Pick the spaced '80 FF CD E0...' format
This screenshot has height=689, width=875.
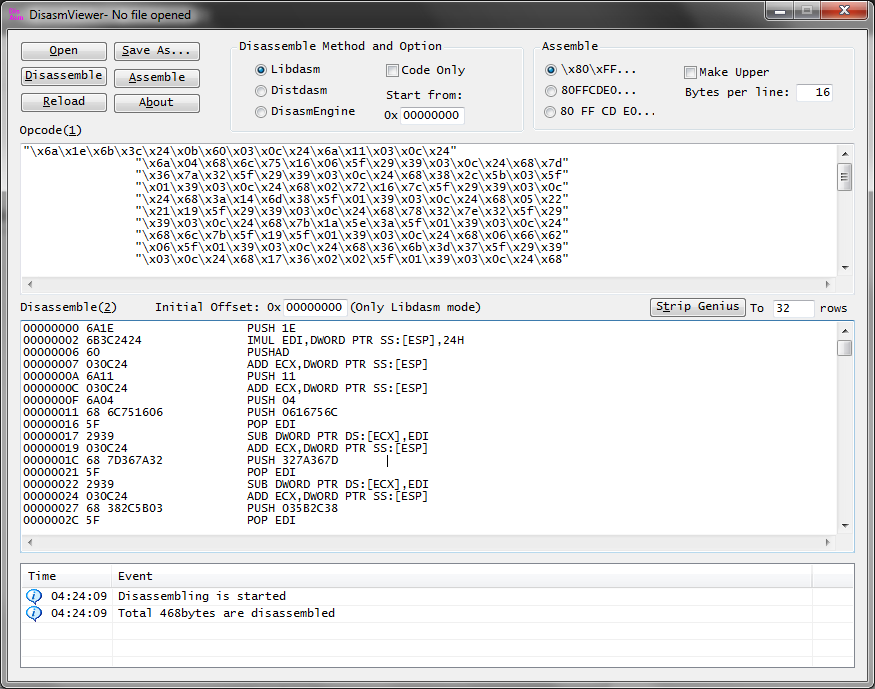[x=551, y=112]
